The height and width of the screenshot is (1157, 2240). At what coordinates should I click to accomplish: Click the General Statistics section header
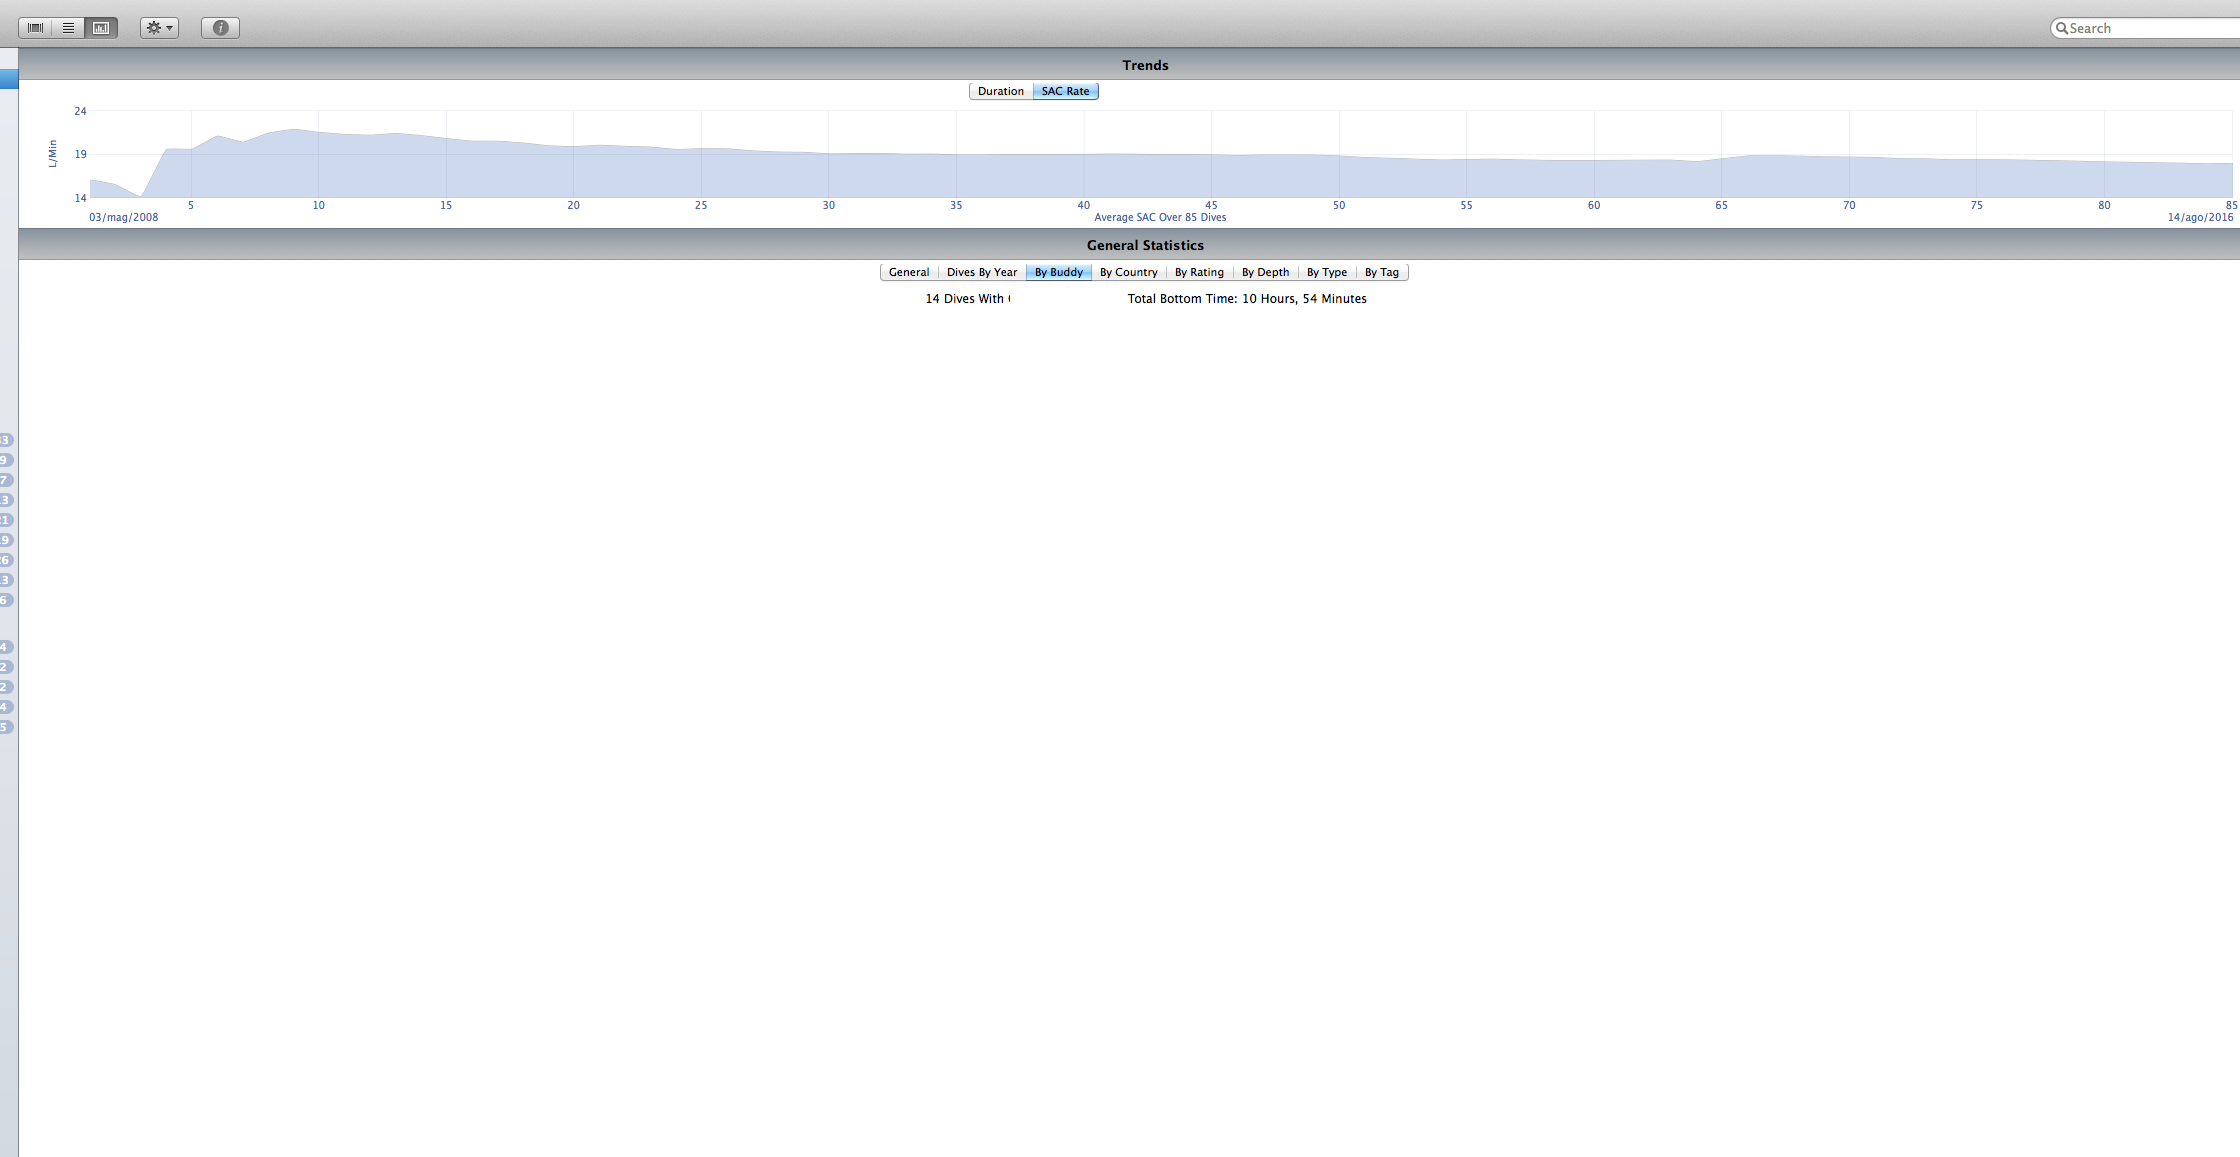pyautogui.click(x=1145, y=245)
